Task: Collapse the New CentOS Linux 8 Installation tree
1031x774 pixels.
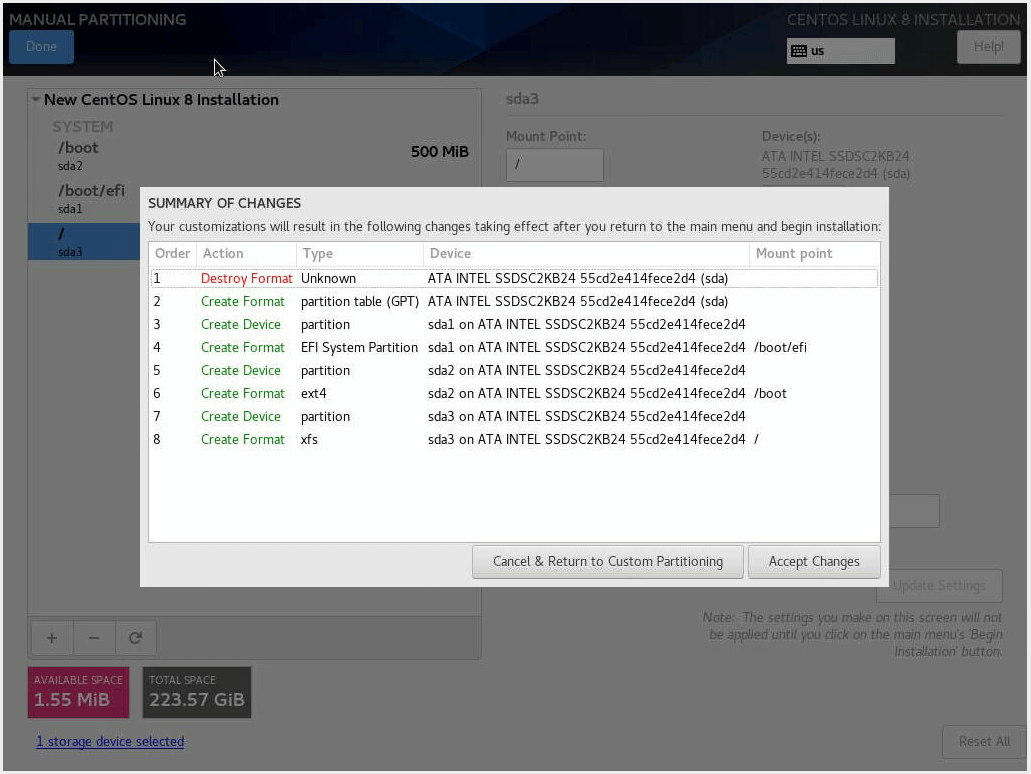Action: tap(36, 100)
